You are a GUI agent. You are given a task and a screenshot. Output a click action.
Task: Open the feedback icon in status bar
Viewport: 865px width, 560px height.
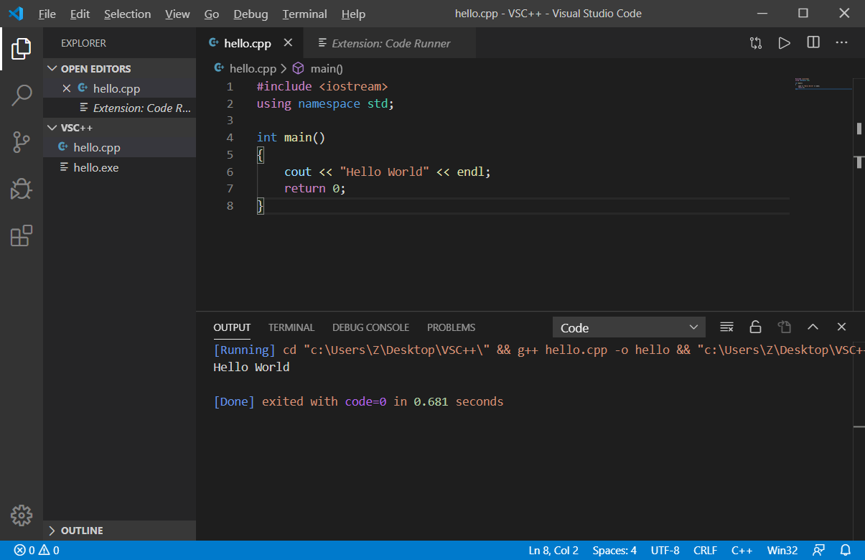point(819,550)
